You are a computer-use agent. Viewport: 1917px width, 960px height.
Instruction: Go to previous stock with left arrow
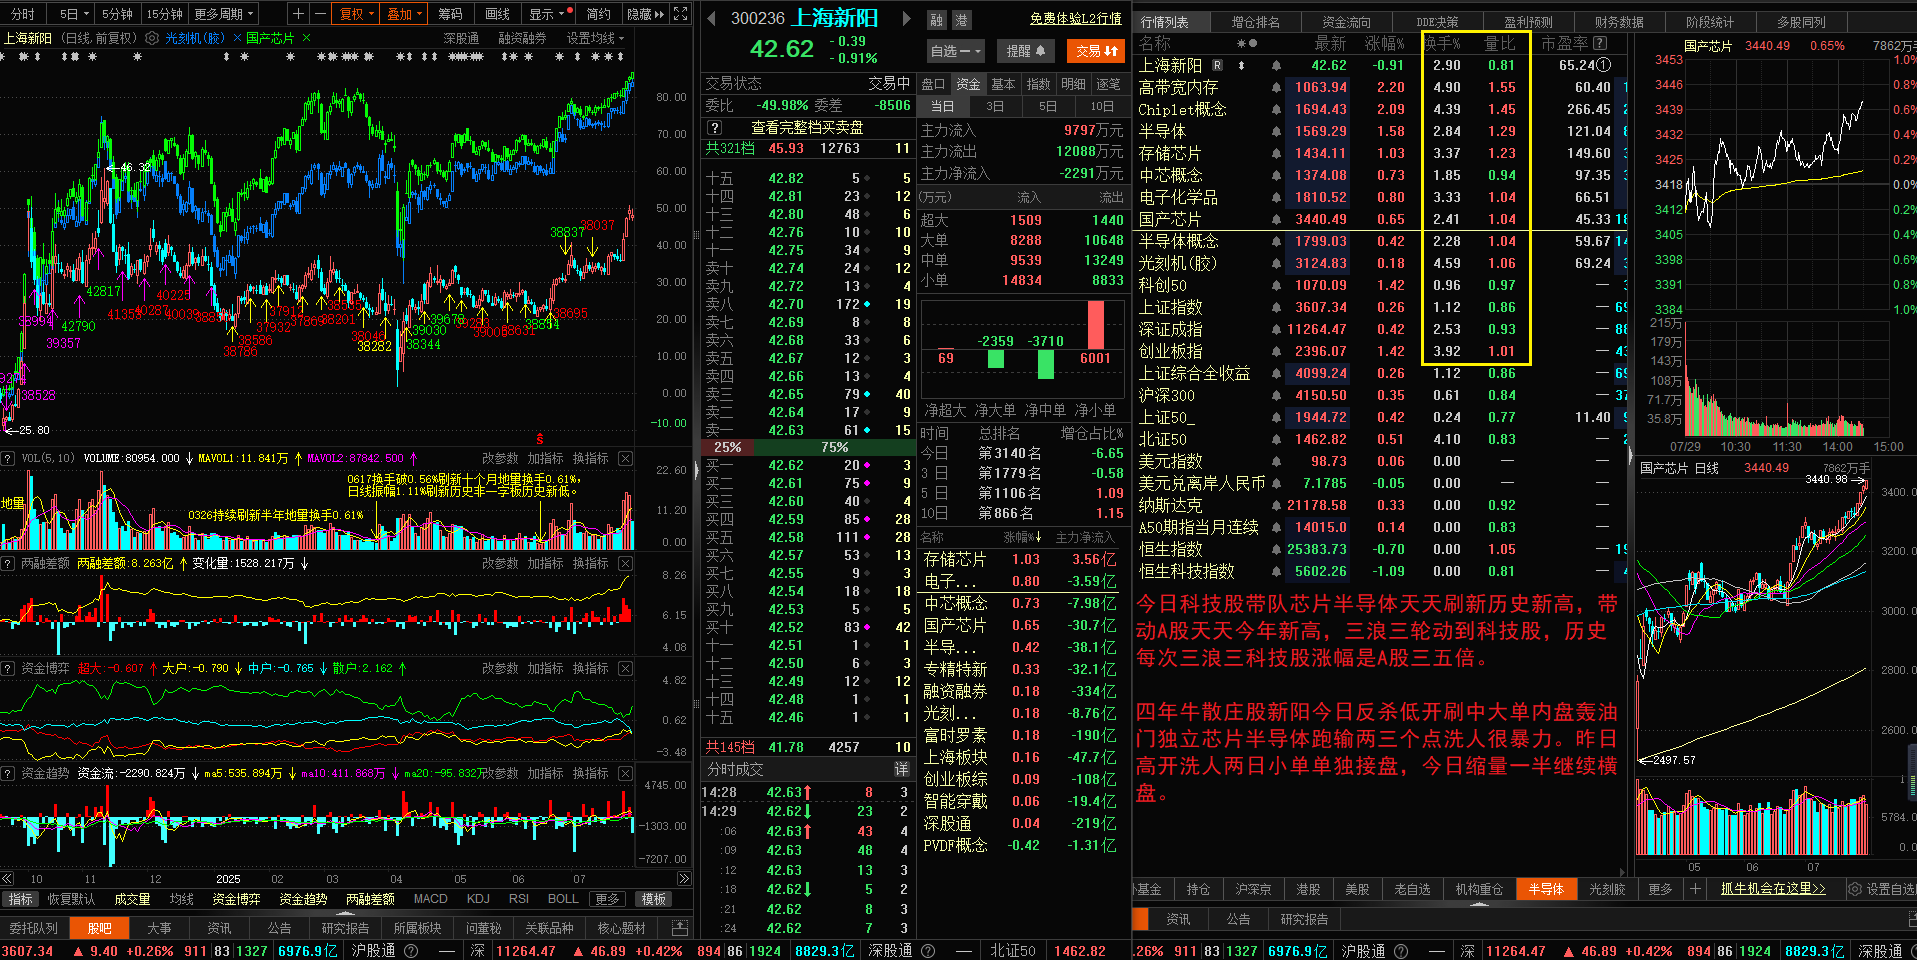(711, 18)
